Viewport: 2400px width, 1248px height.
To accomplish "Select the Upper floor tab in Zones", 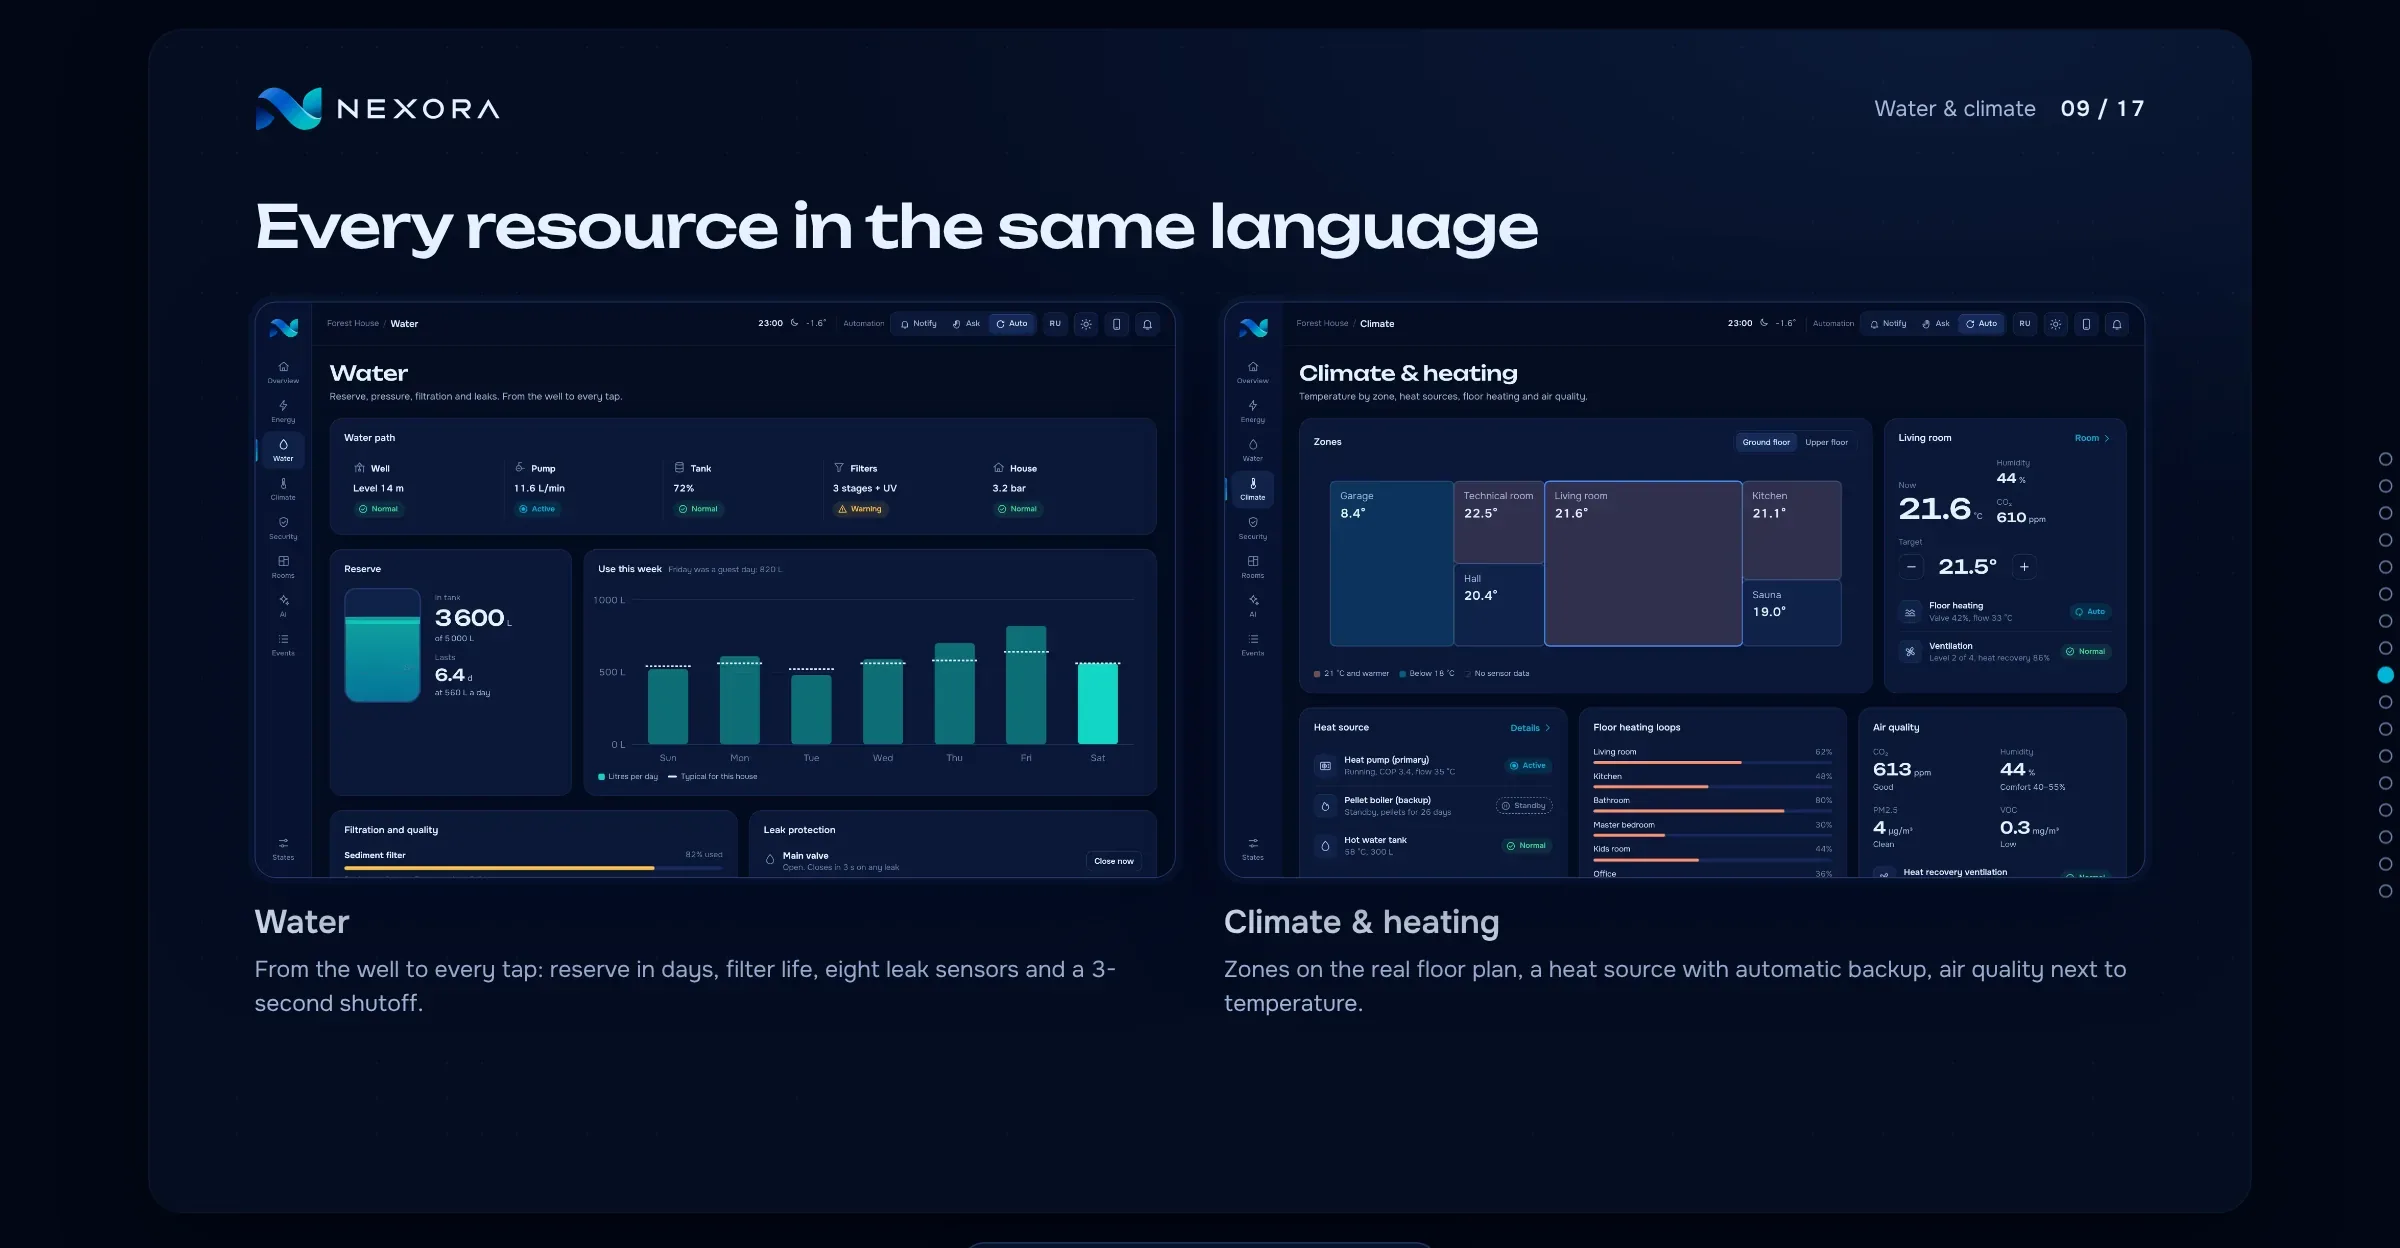I will (x=1826, y=442).
